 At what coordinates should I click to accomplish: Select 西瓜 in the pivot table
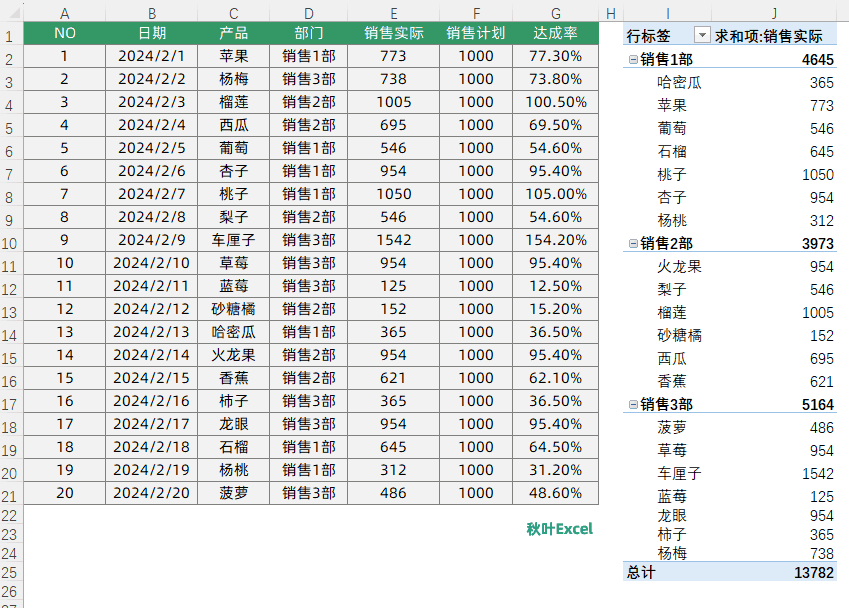click(672, 358)
